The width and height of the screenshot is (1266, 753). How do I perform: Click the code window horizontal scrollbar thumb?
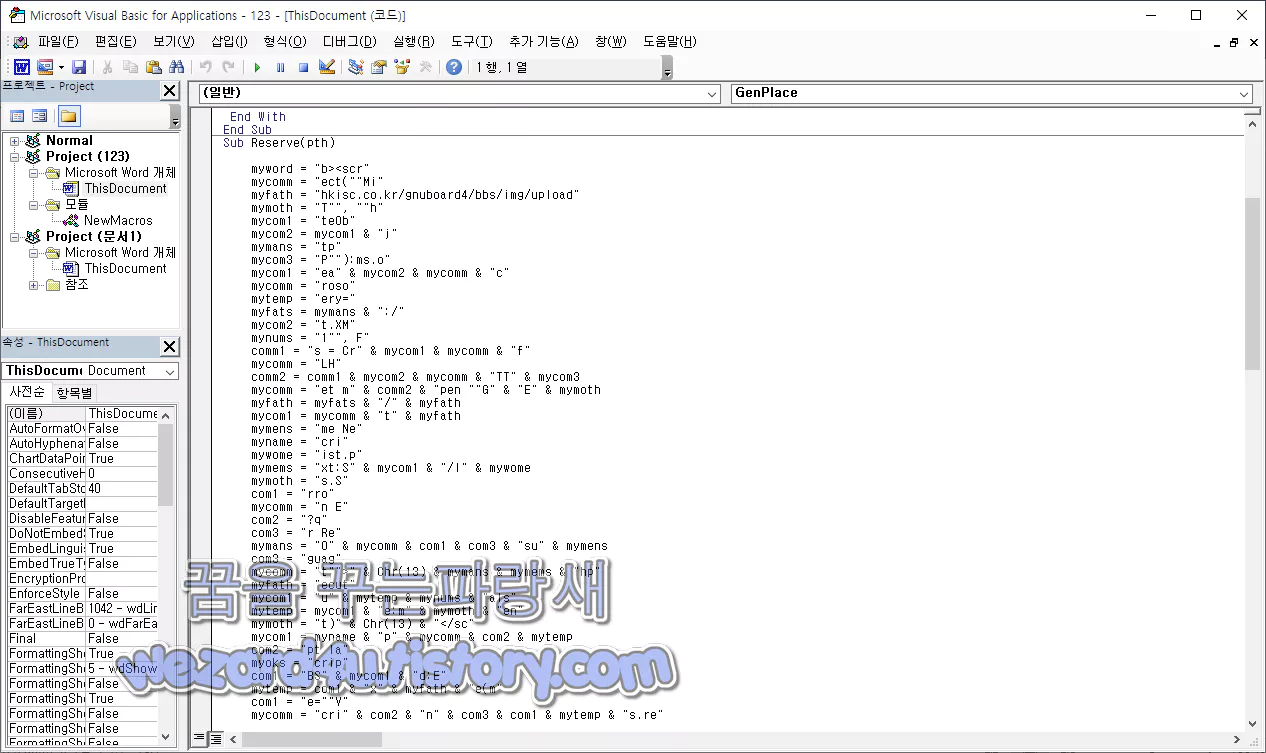(311, 739)
